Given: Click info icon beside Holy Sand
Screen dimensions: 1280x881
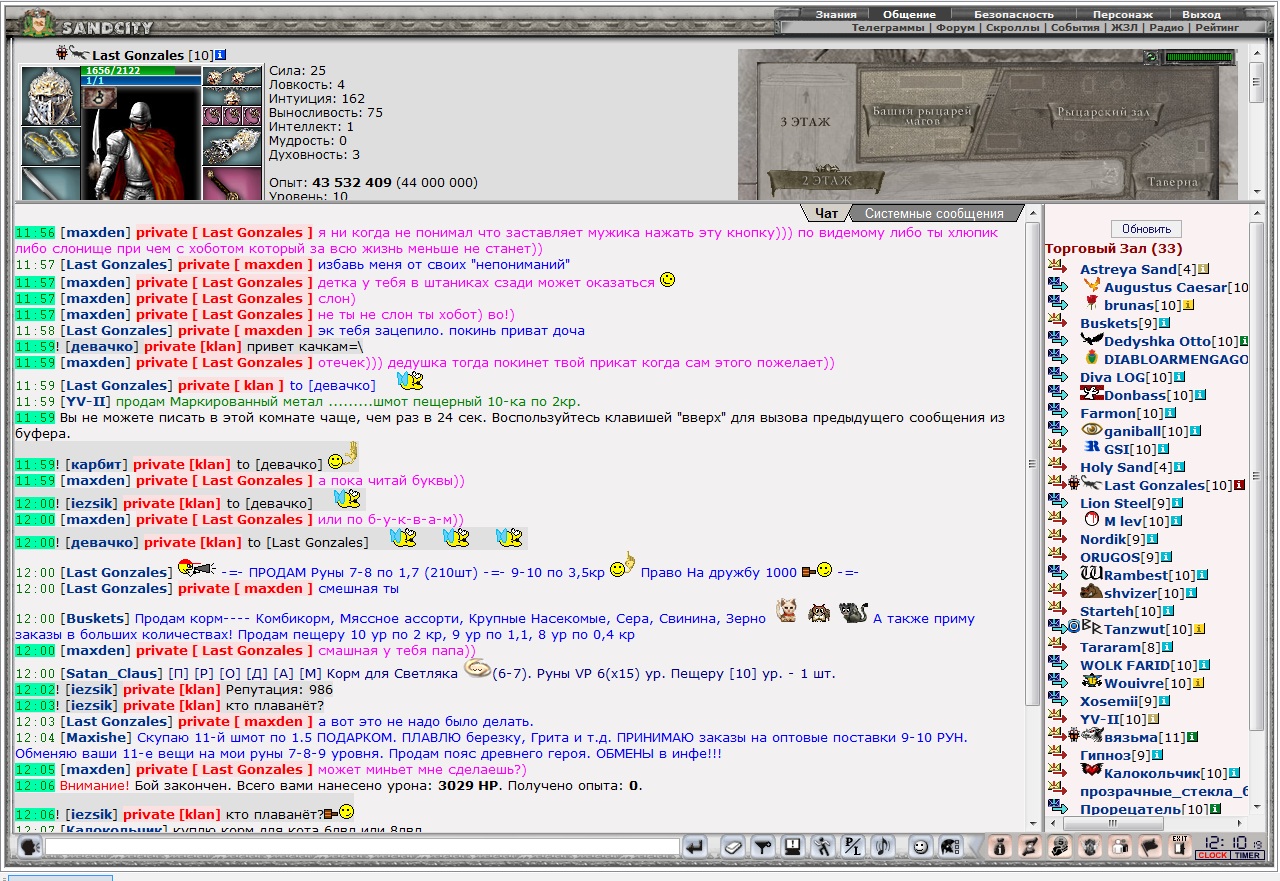Looking at the screenshot, I should pos(1179,467).
